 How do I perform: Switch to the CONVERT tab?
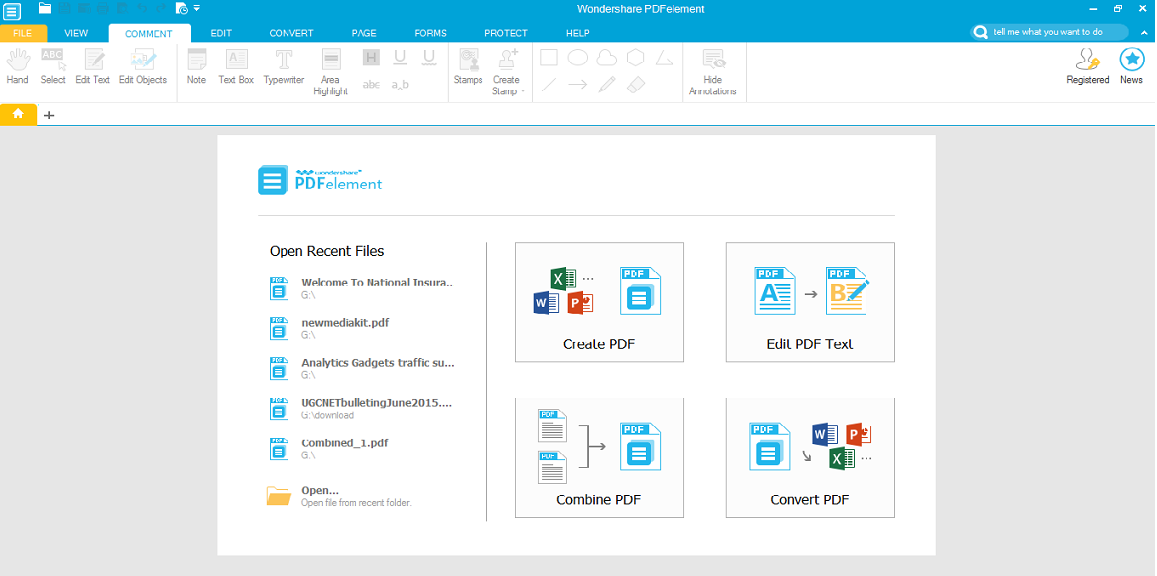point(291,33)
